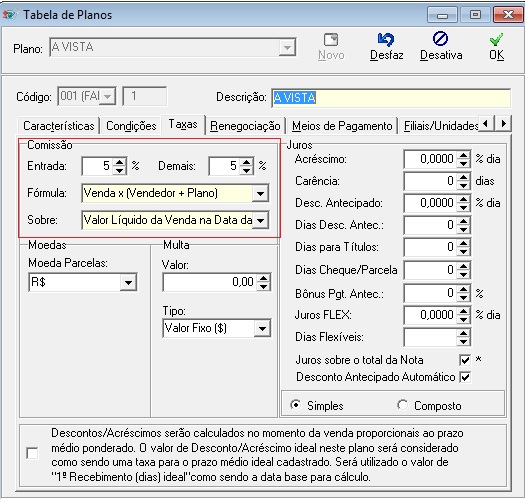Open the Plano dropdown list
The image size is (526, 499).
287,48
